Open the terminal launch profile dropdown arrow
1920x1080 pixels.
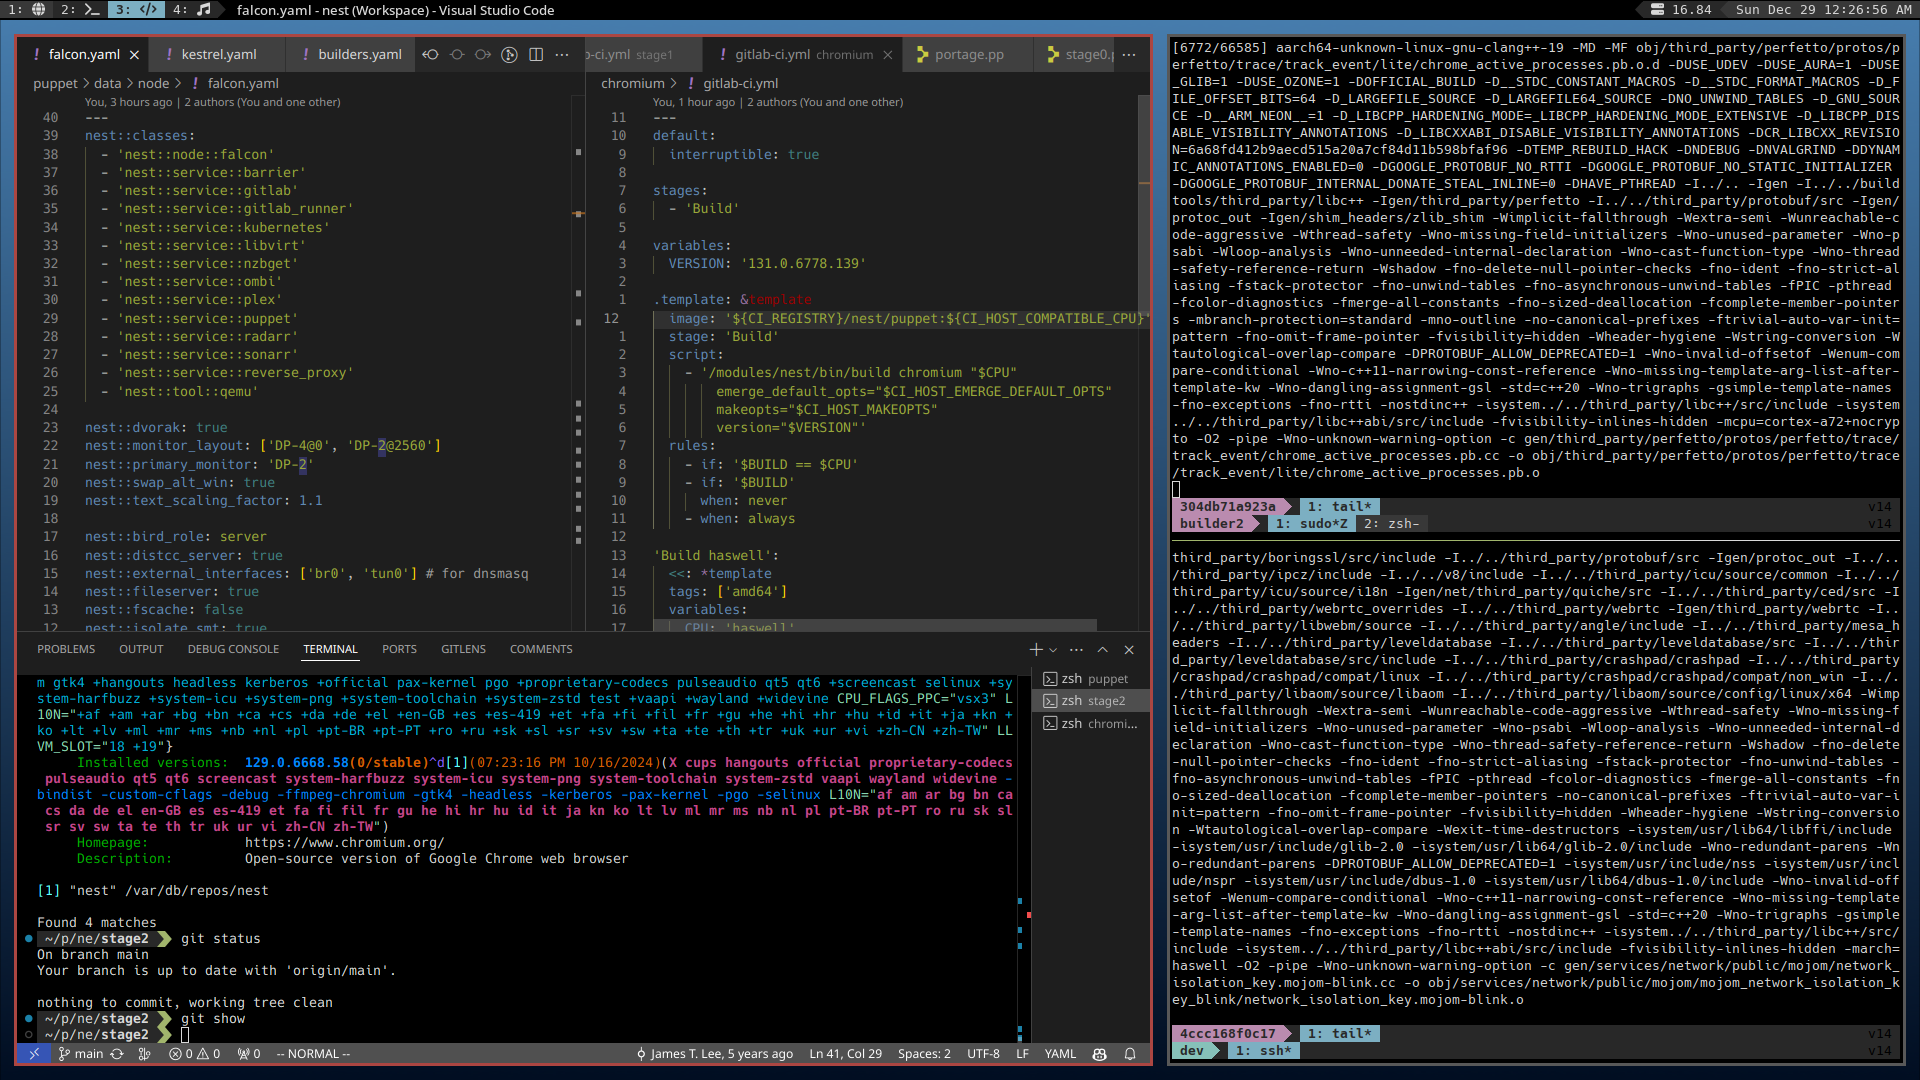coord(1053,650)
